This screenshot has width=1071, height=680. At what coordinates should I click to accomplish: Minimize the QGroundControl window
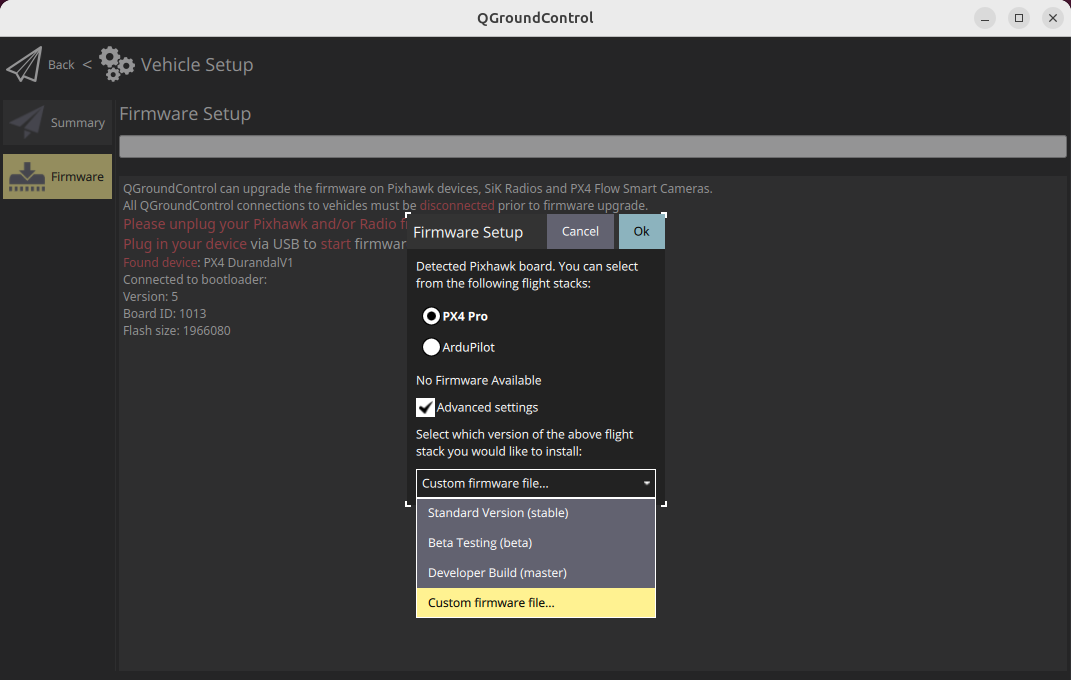tap(985, 18)
